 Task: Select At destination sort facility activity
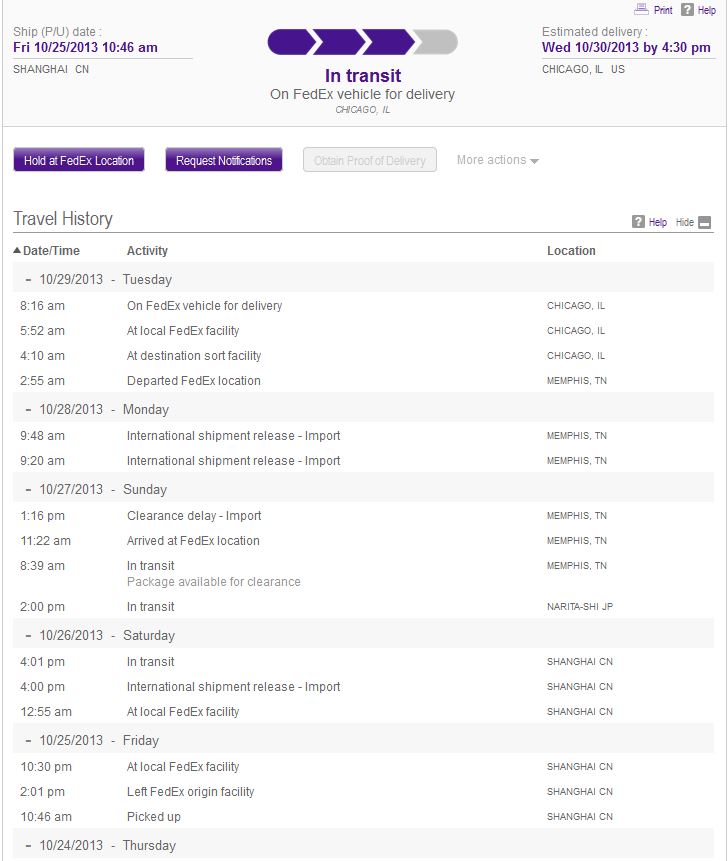pyautogui.click(x=194, y=356)
